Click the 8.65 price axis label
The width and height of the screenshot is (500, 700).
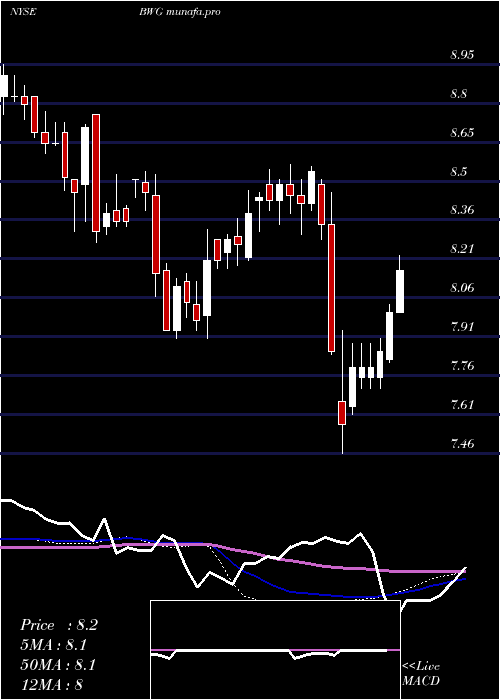coord(462,133)
